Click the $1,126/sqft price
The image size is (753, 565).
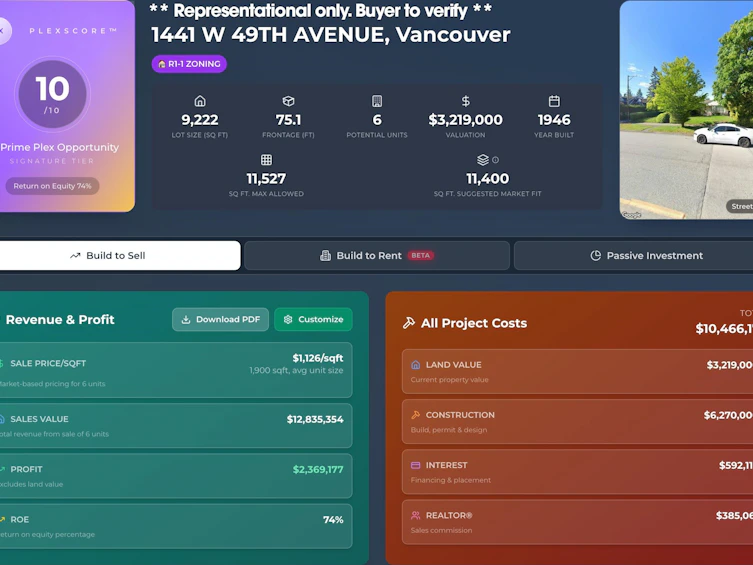318,358
